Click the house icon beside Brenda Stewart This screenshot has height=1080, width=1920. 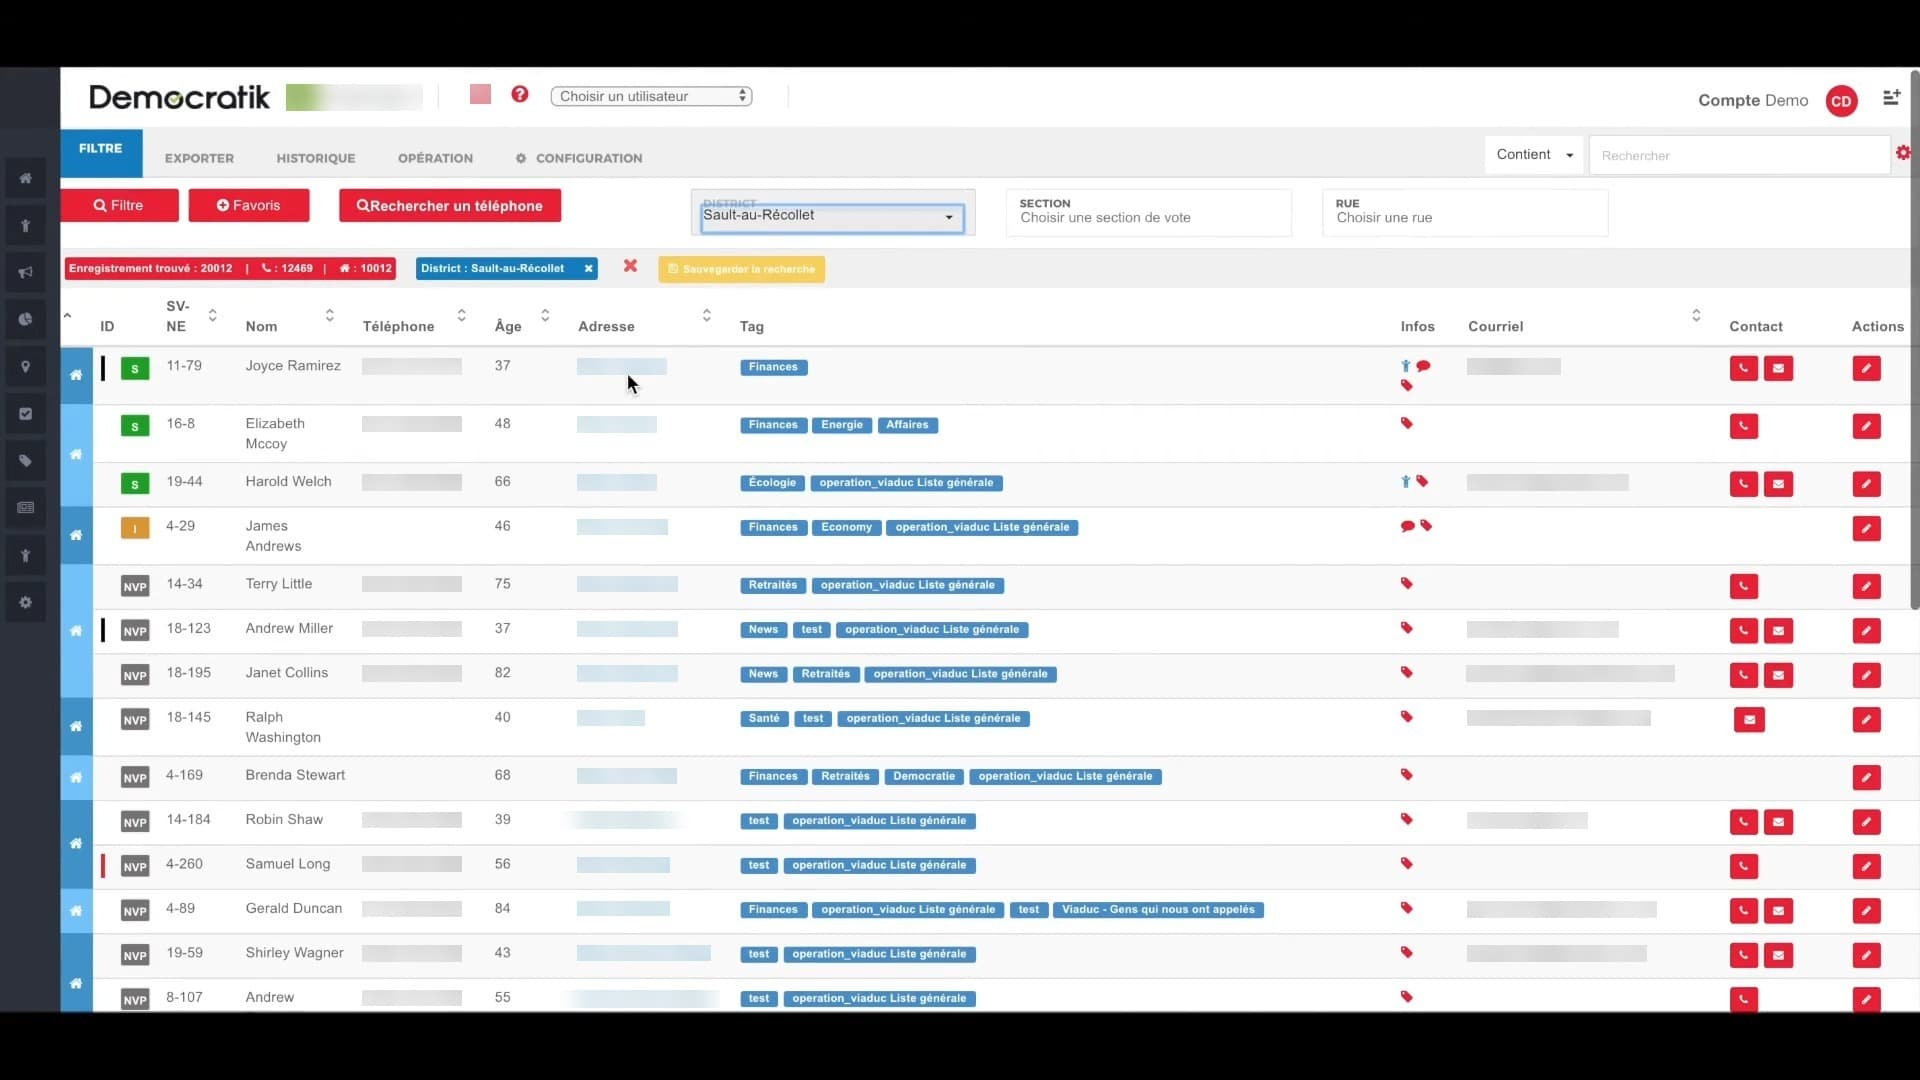coord(76,777)
